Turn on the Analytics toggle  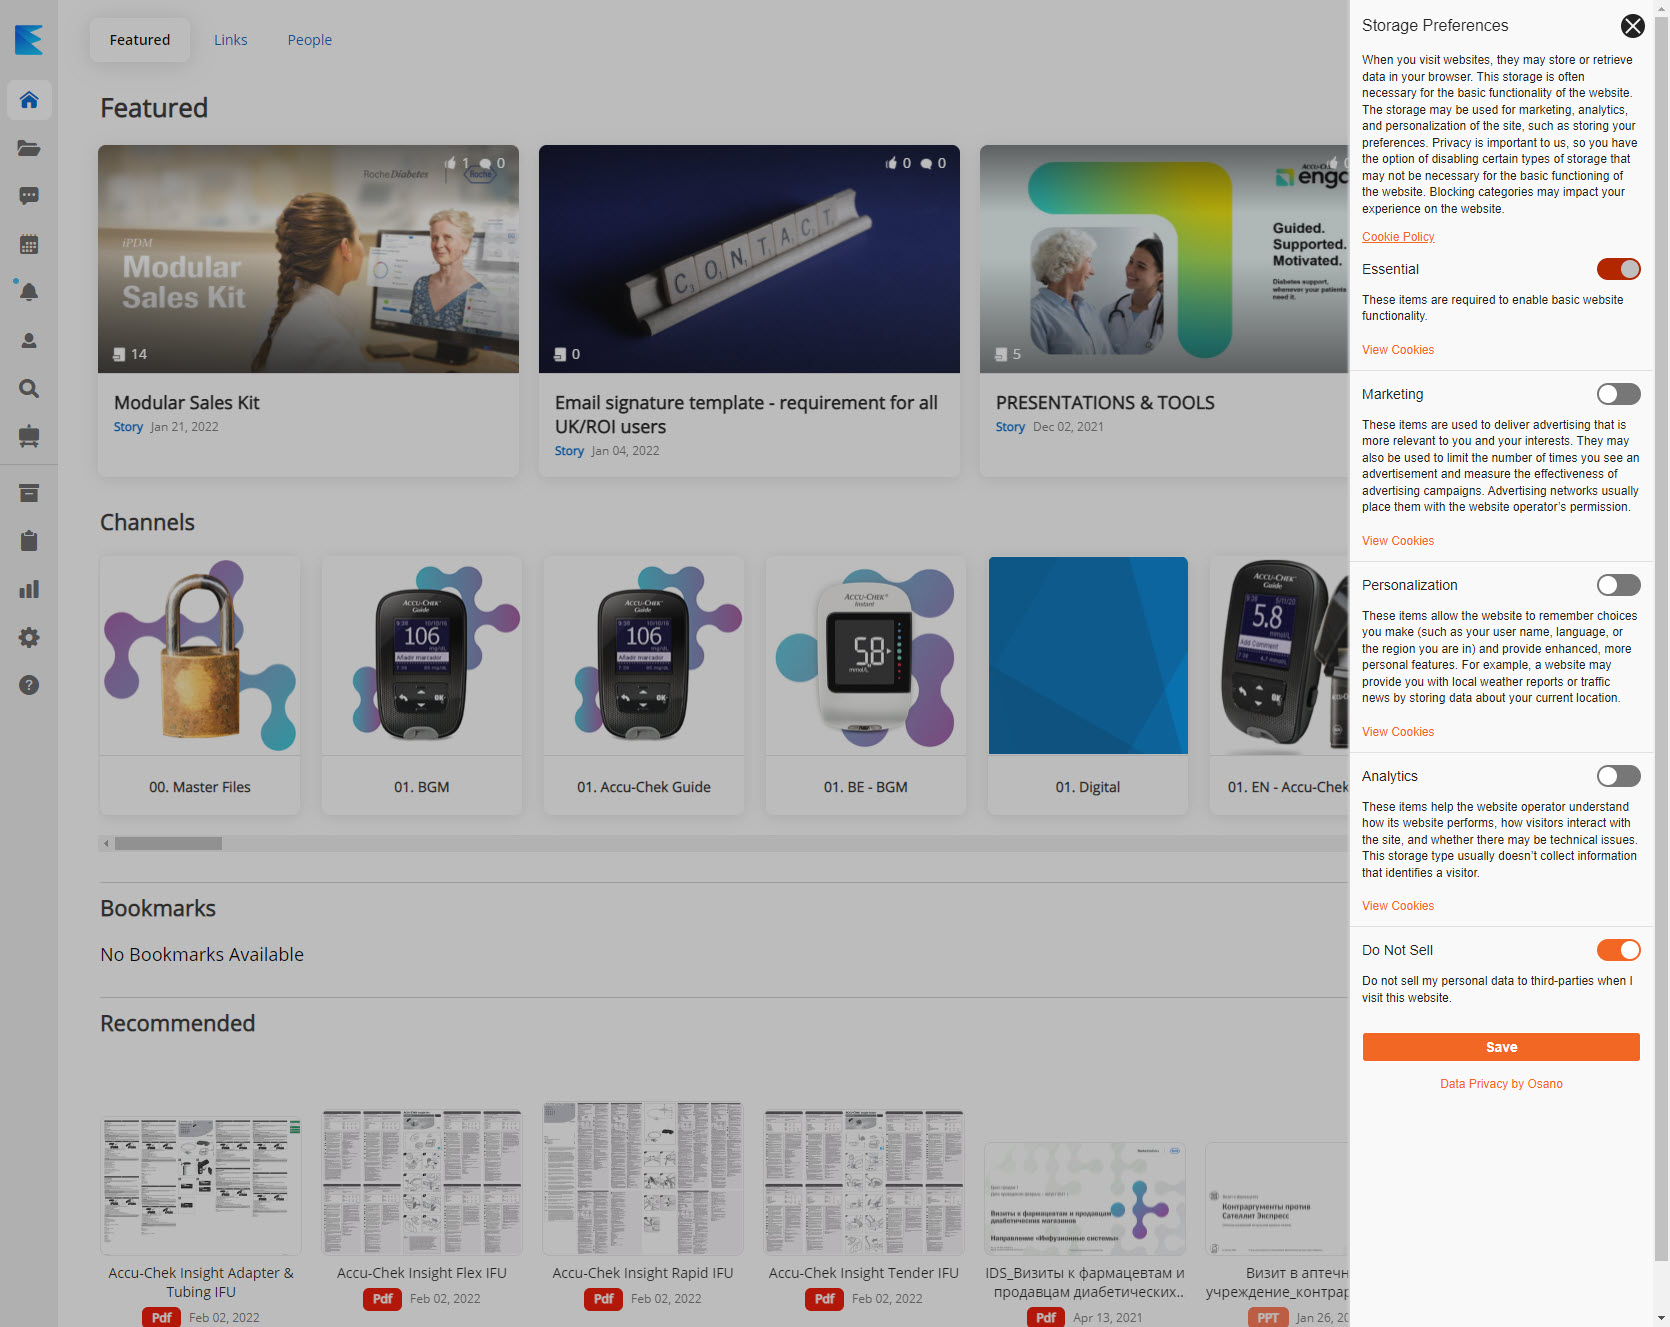(x=1618, y=776)
